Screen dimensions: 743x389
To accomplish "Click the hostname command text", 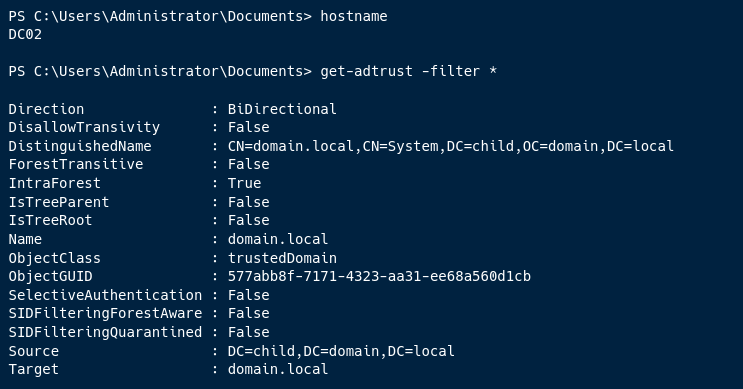I will tap(353, 16).
